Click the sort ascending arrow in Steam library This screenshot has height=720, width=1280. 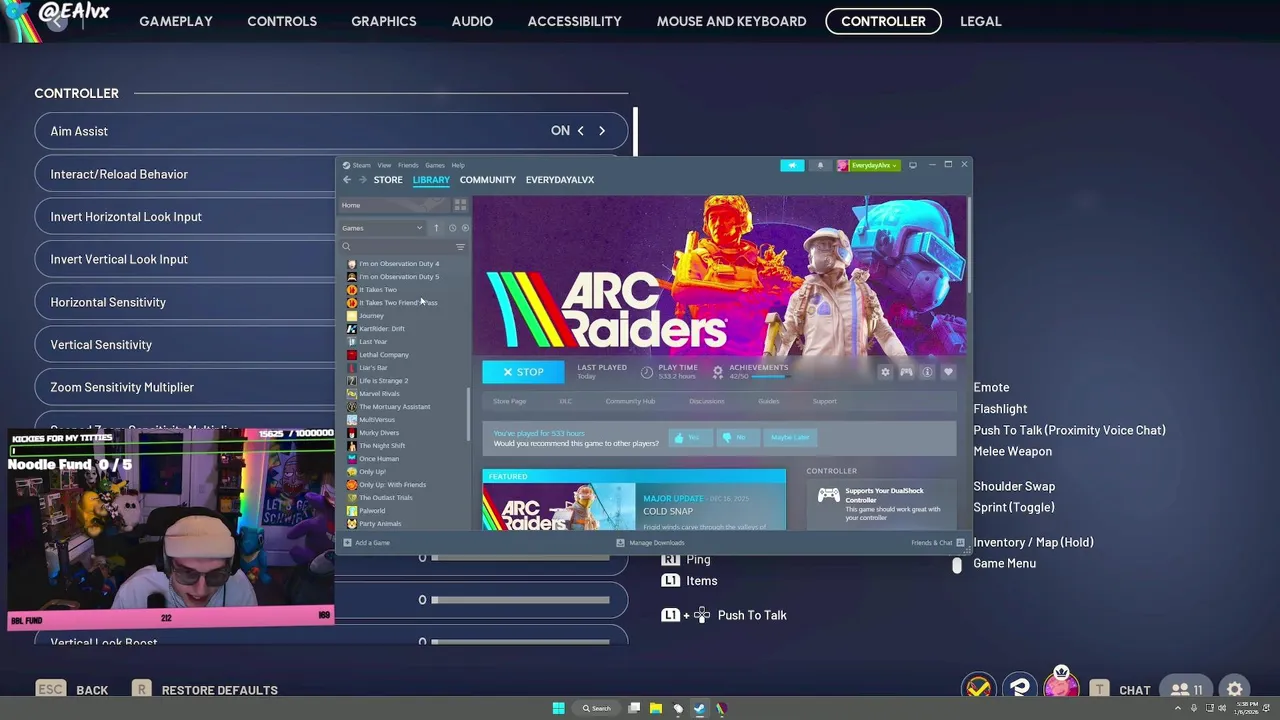click(x=436, y=228)
